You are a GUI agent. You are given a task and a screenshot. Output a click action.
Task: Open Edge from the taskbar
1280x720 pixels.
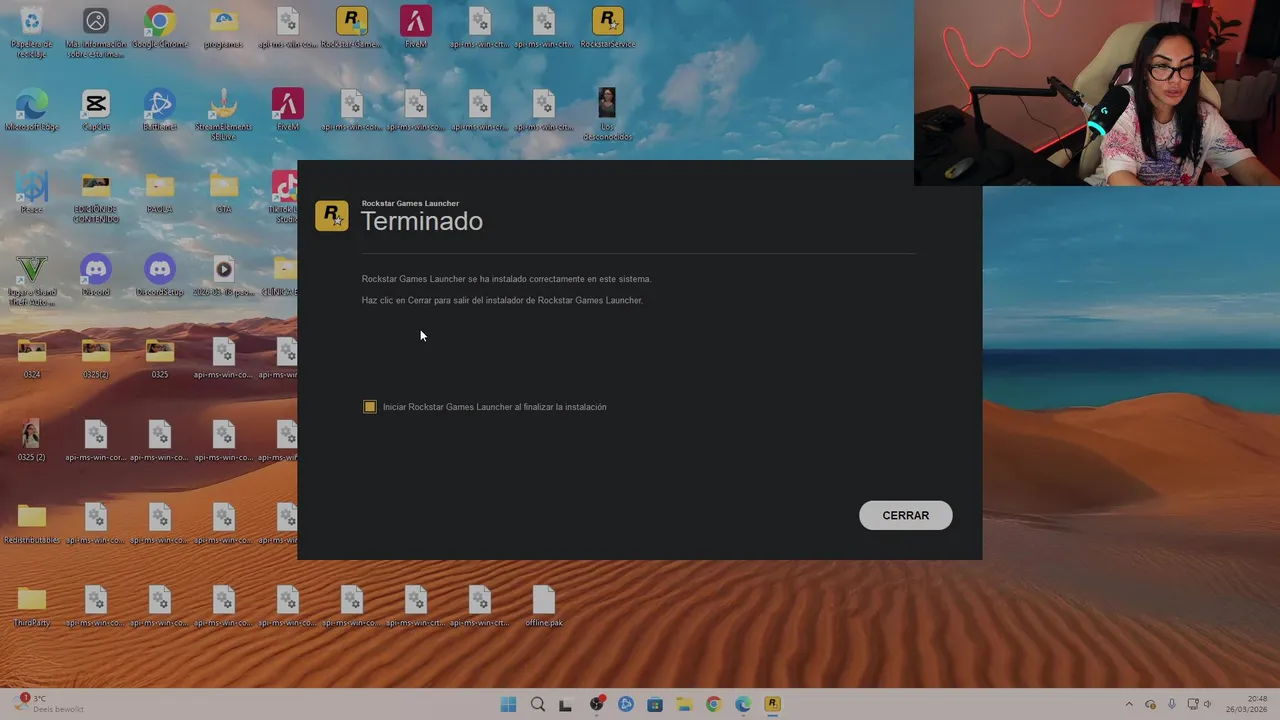(743, 704)
